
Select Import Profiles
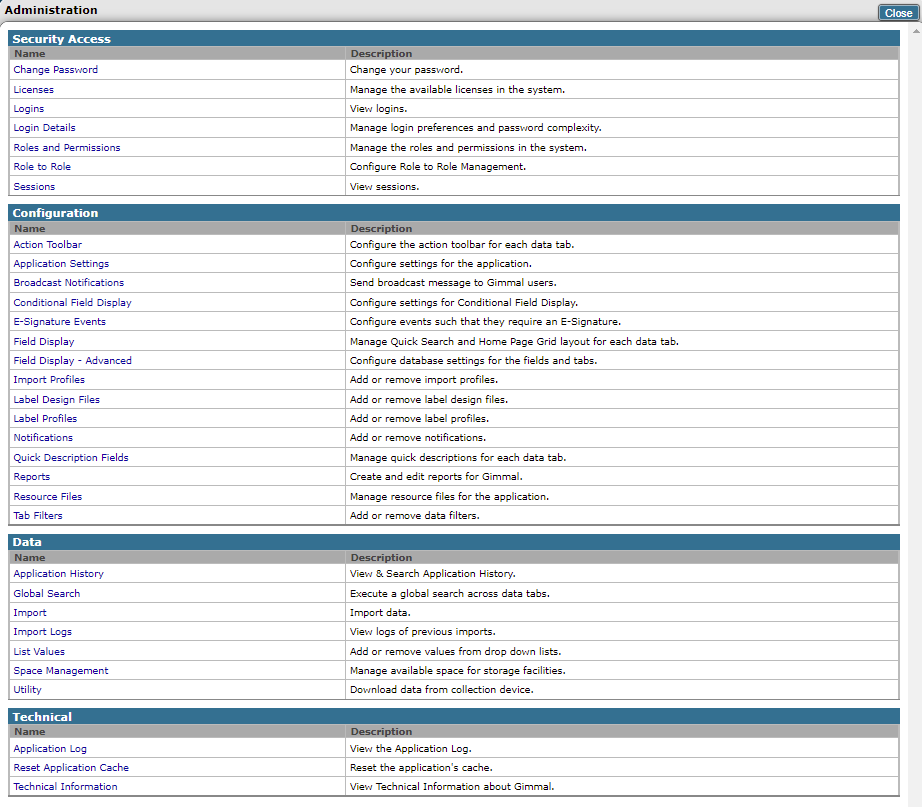49,380
